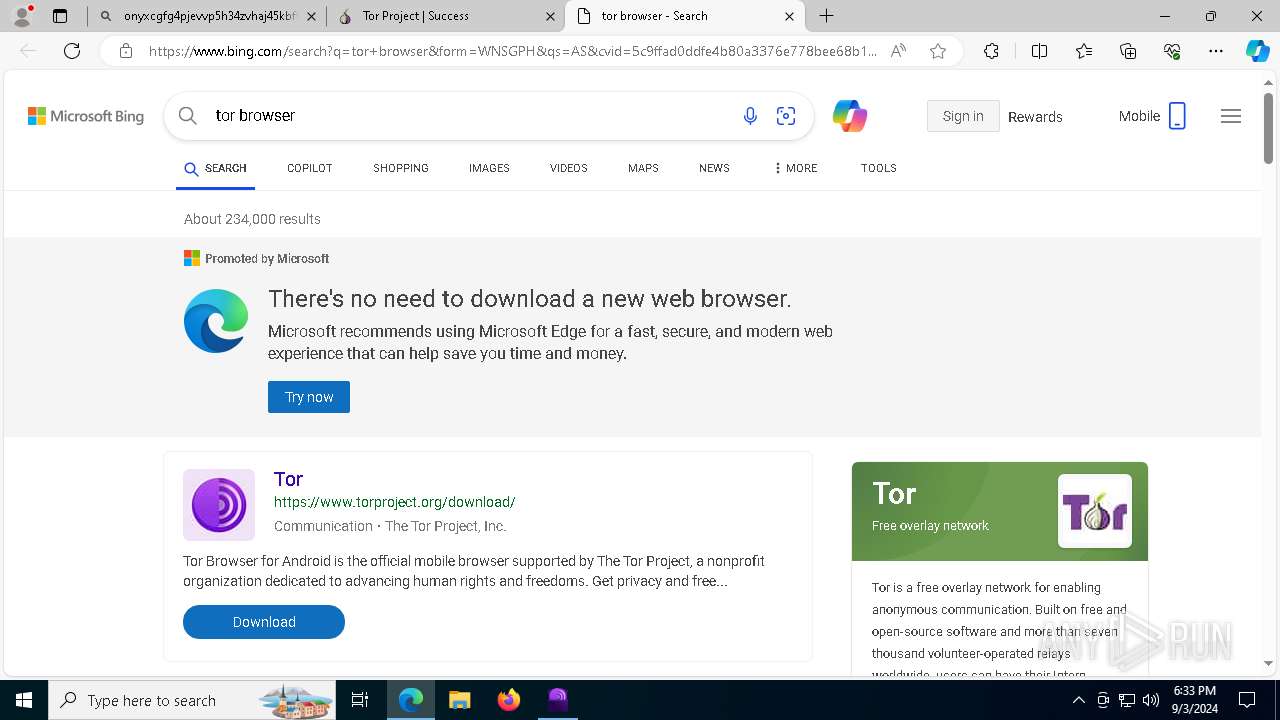1280x720 pixels.
Task: Click the magnifier icon in search box
Action: [x=187, y=116]
